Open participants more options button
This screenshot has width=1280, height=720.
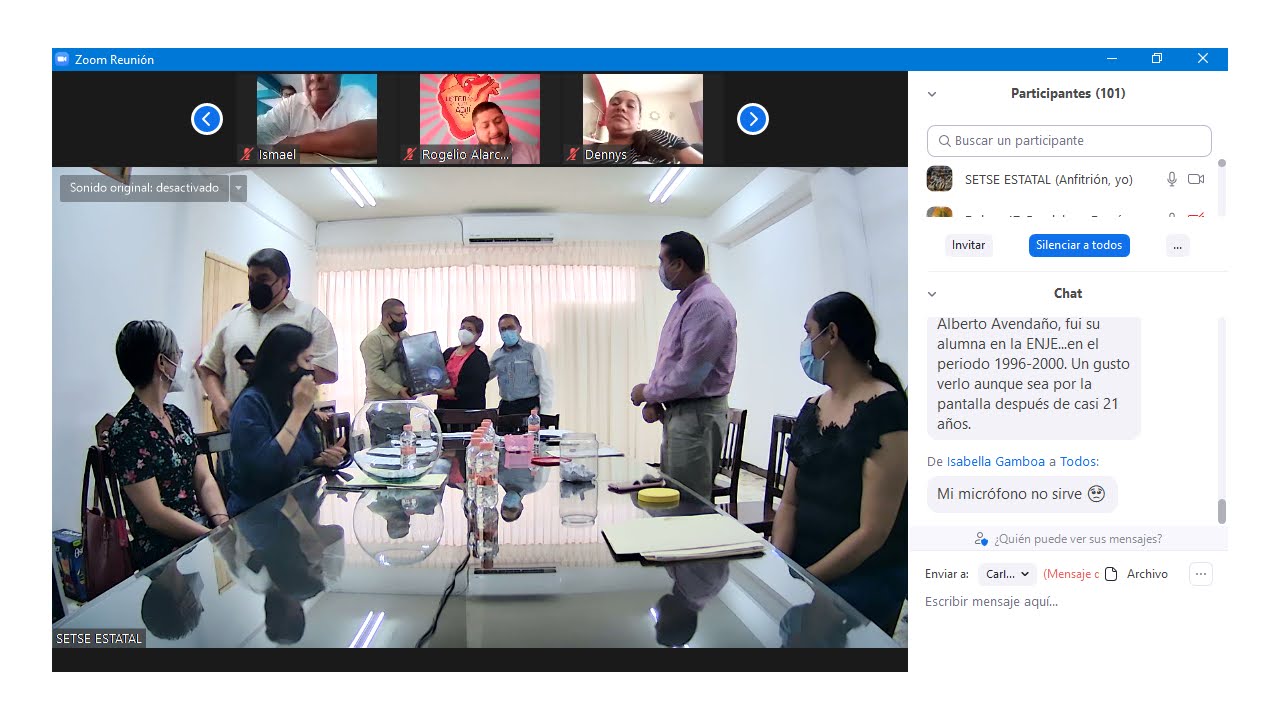(x=1178, y=245)
